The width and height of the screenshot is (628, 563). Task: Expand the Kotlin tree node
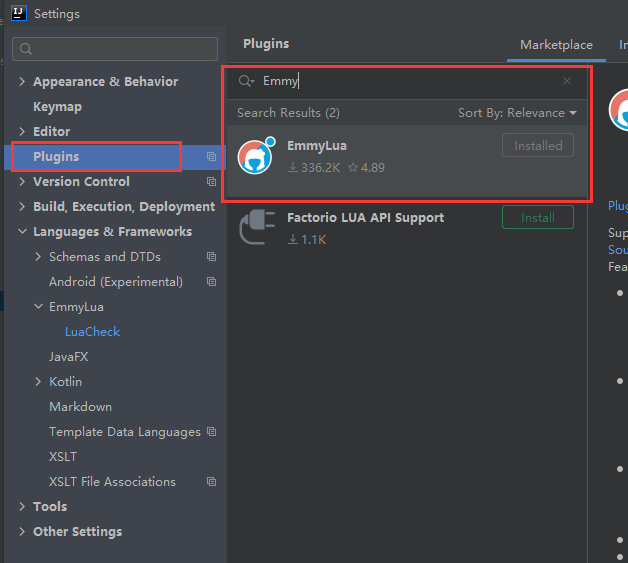[38, 382]
